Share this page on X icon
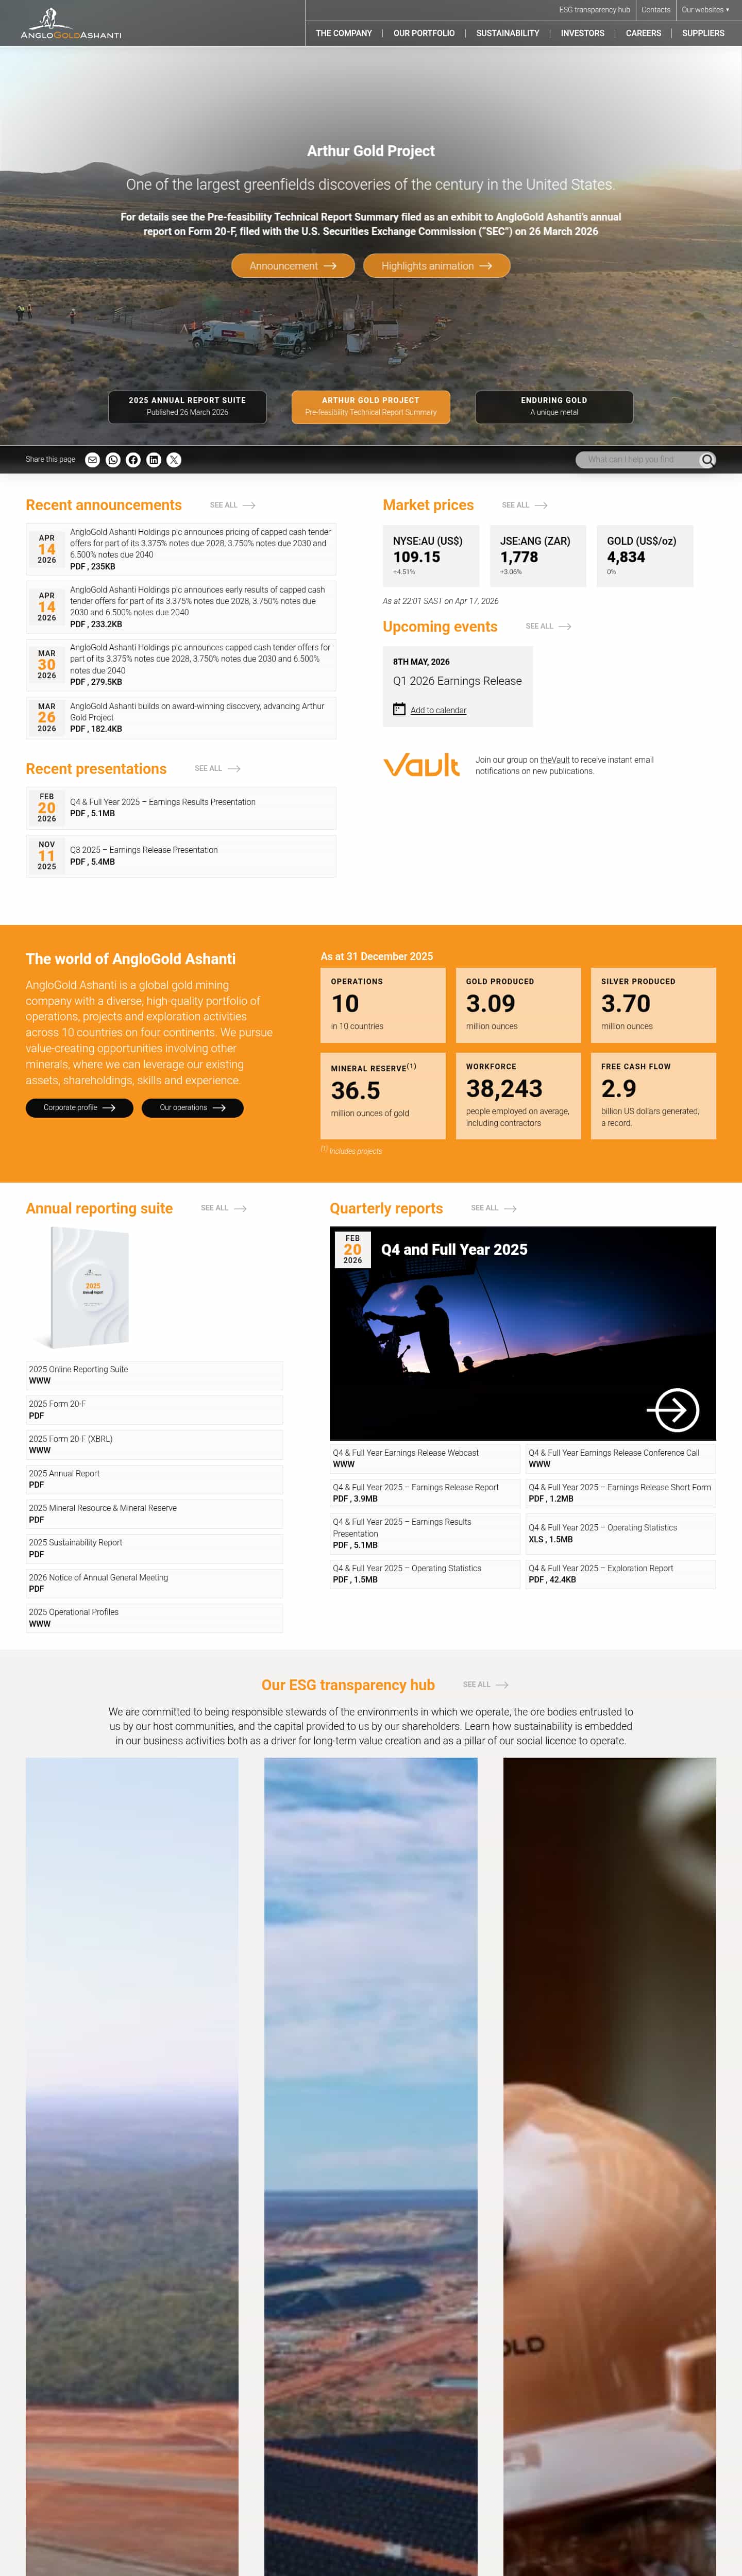The image size is (742, 2576). 174,460
